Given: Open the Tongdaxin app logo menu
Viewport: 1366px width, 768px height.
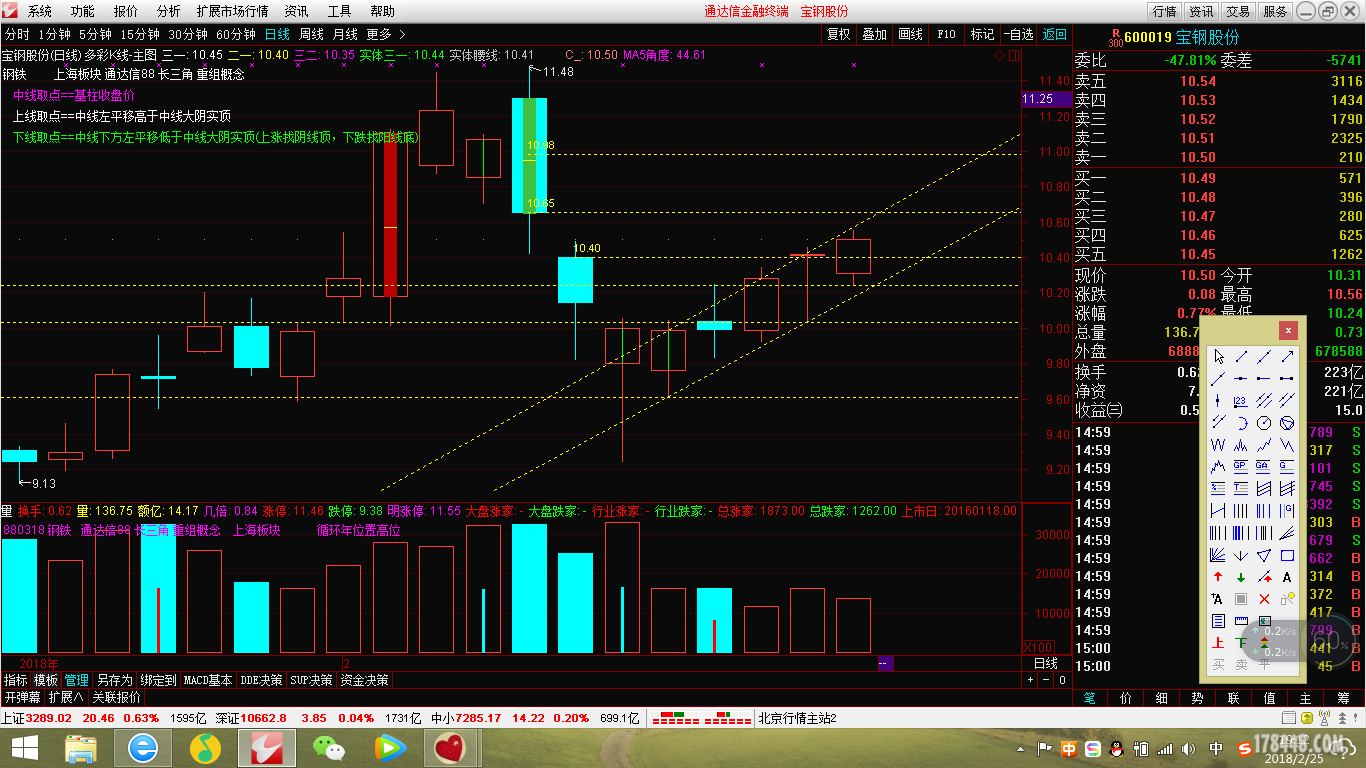Looking at the screenshot, I should coord(8,11).
